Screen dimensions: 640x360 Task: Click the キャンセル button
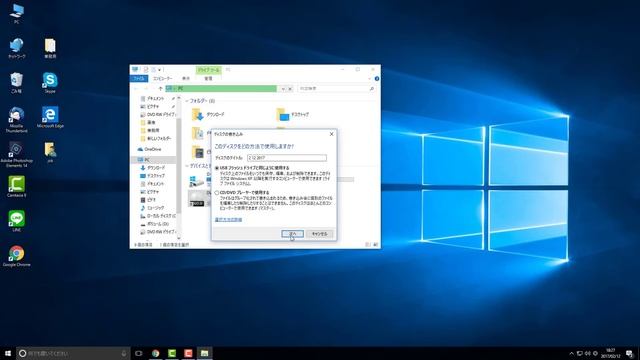click(x=320, y=234)
